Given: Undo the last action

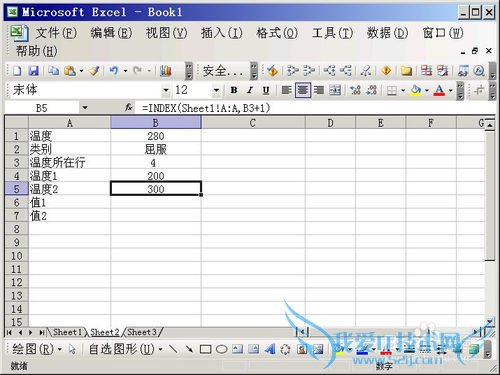Looking at the screenshot, I should click(x=114, y=71).
